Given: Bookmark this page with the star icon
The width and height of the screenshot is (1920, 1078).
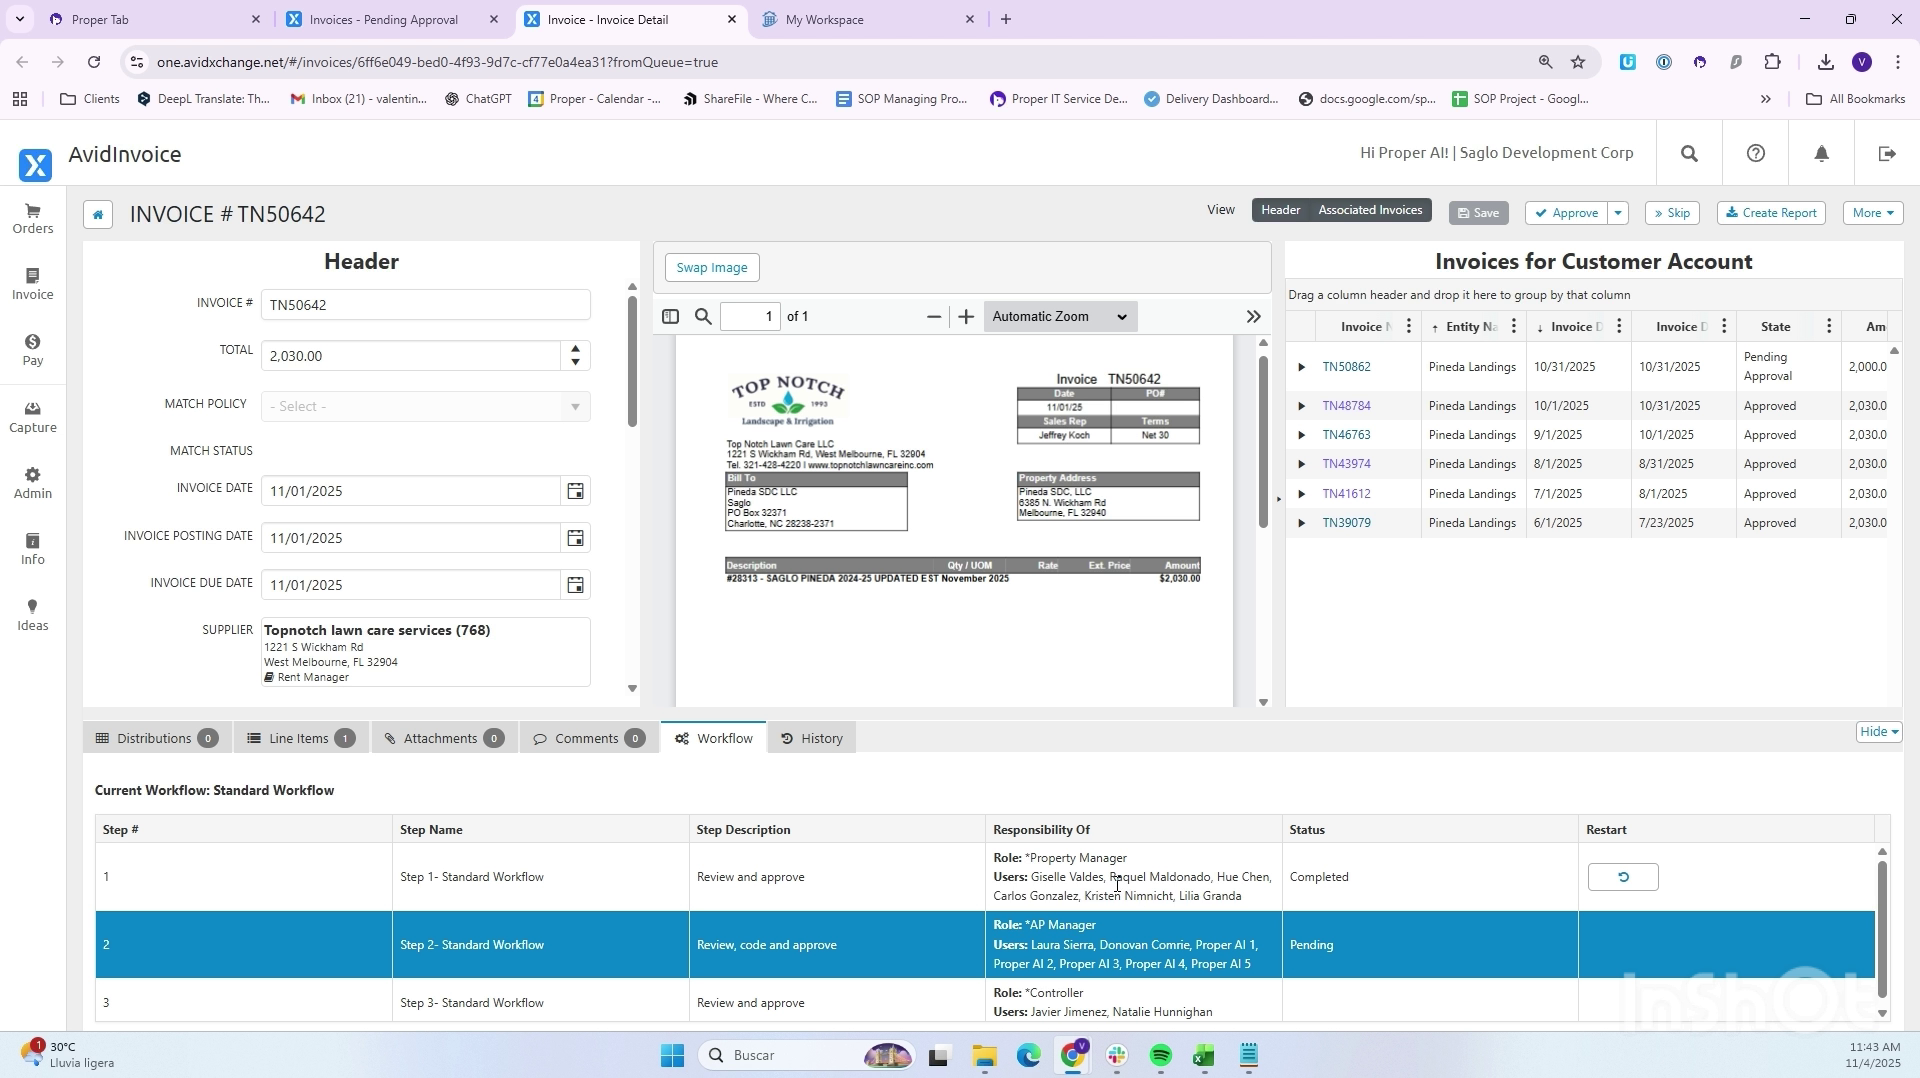Looking at the screenshot, I should click(1578, 62).
